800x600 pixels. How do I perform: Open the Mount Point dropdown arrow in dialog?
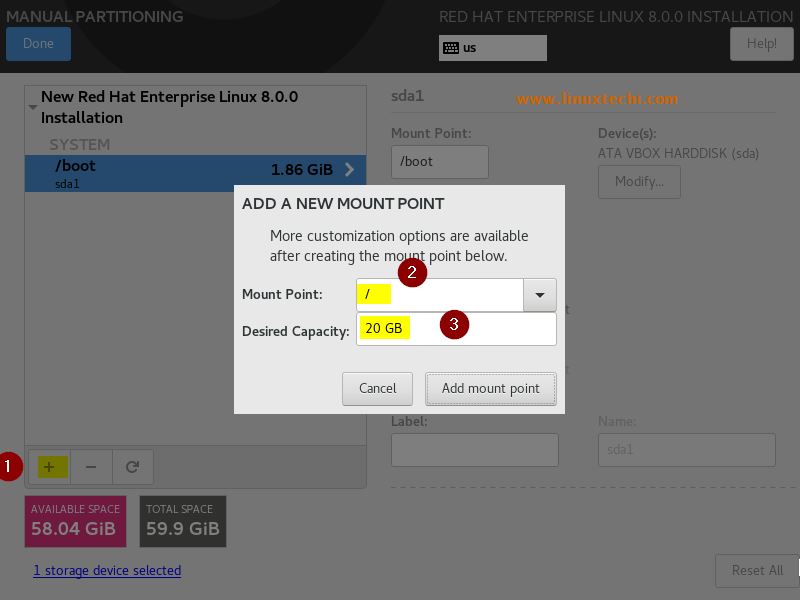coord(539,295)
